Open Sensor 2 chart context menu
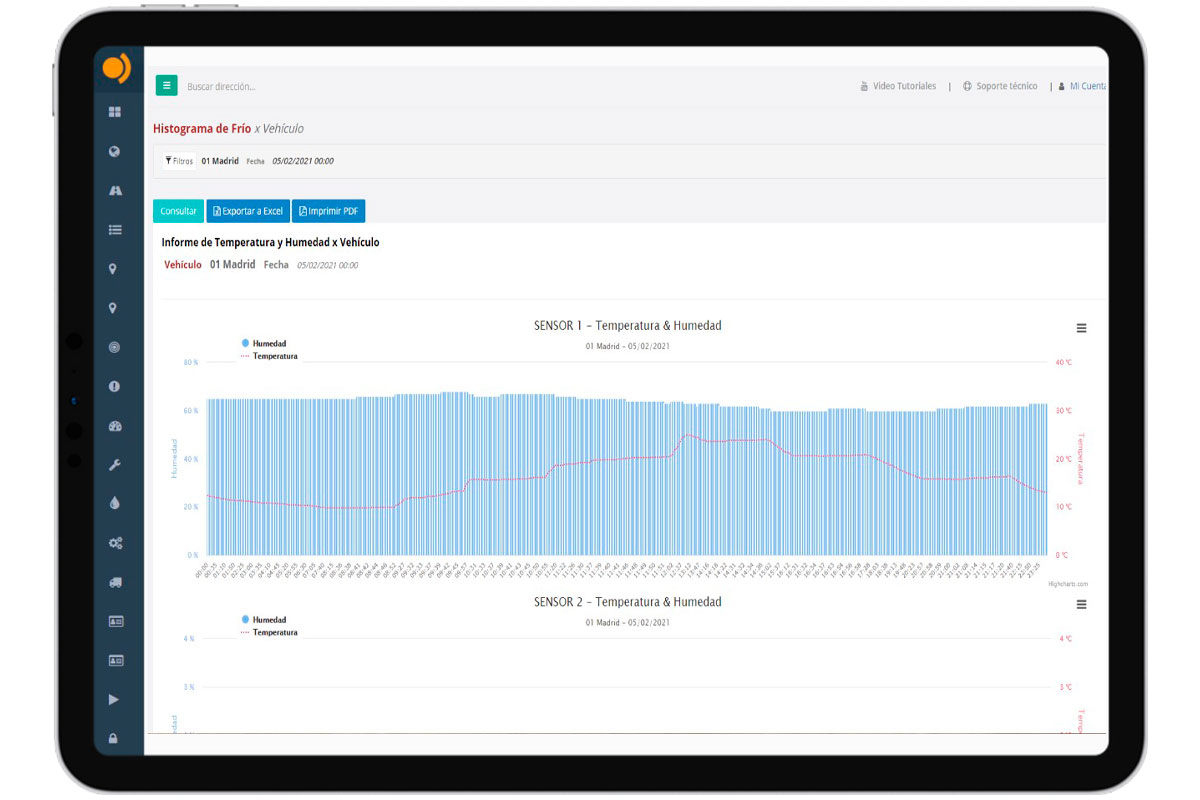Screen dimensions: 1200x800 pos(1081,604)
